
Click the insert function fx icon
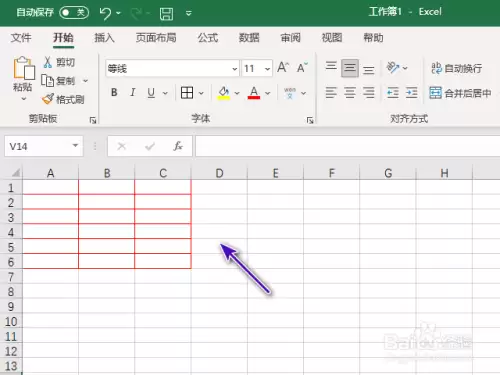(178, 146)
